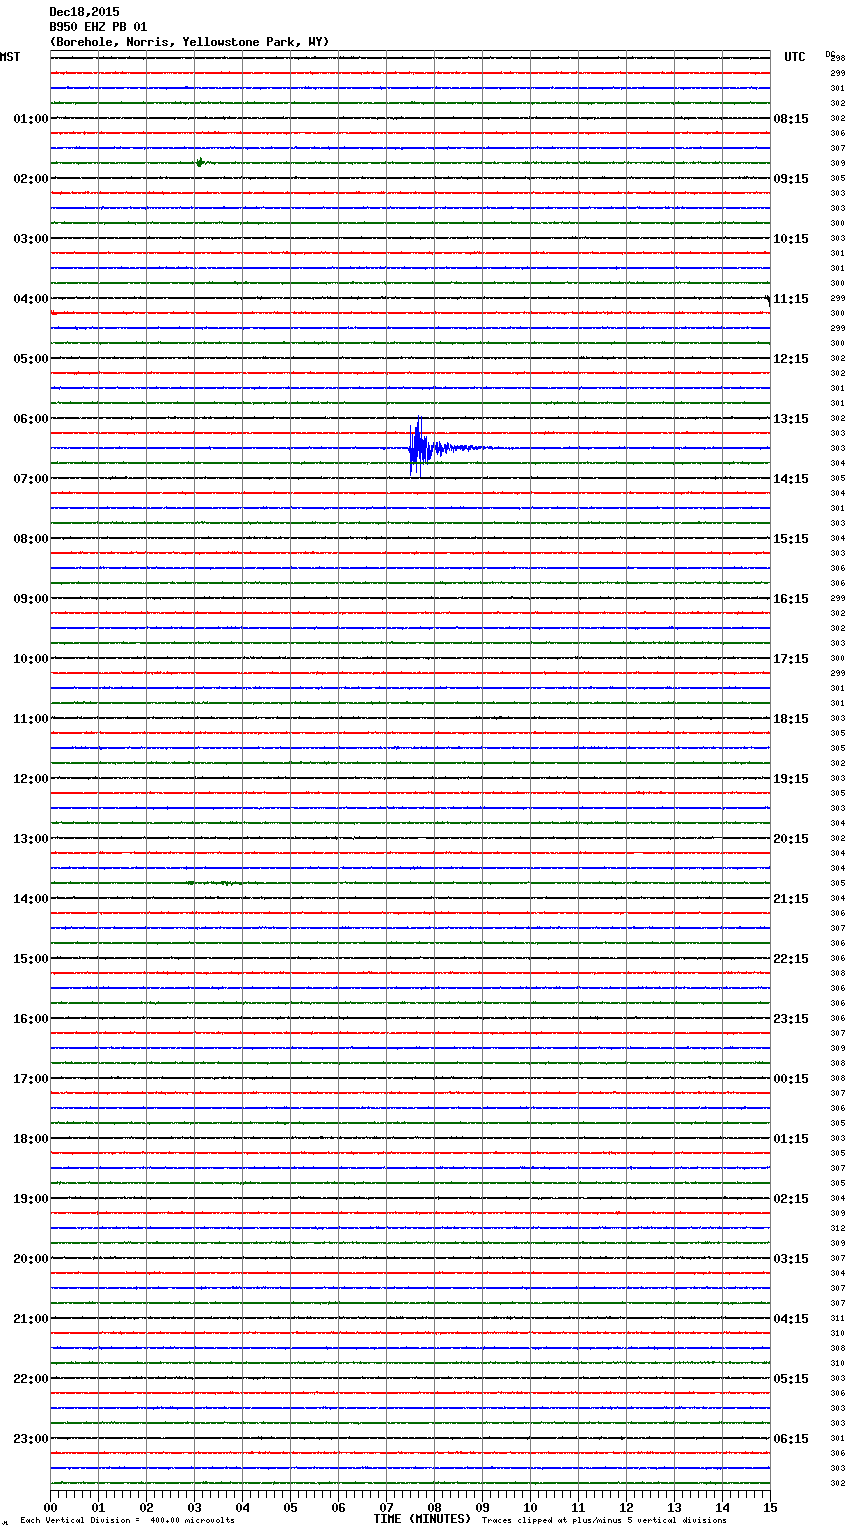Click the MST time label "03:00"

pos(31,239)
